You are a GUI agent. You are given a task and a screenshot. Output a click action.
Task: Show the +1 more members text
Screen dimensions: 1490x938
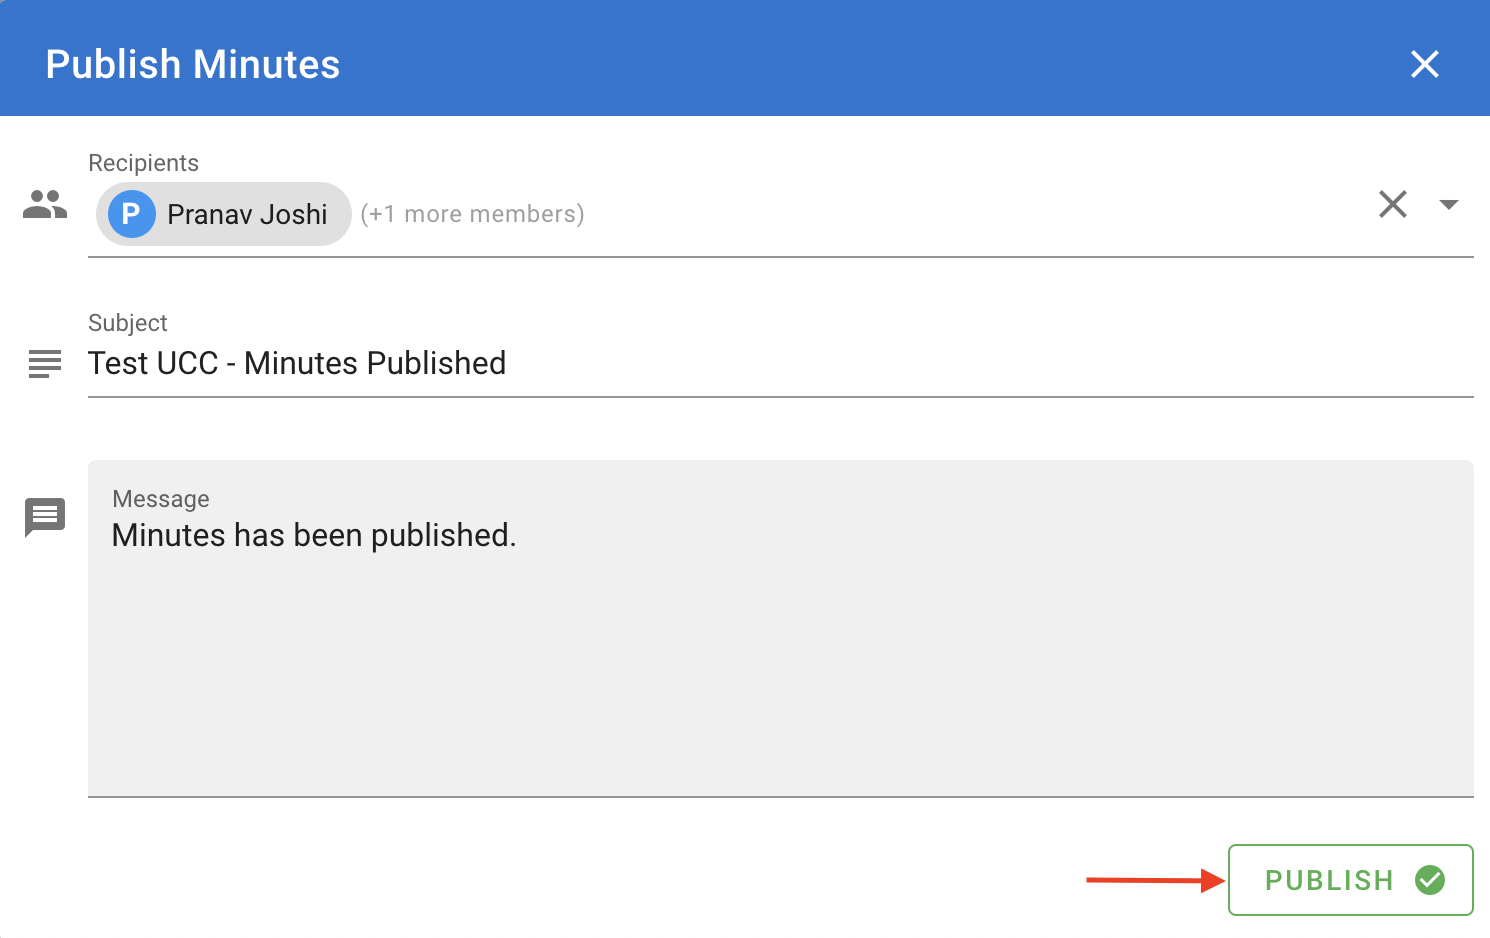(472, 214)
